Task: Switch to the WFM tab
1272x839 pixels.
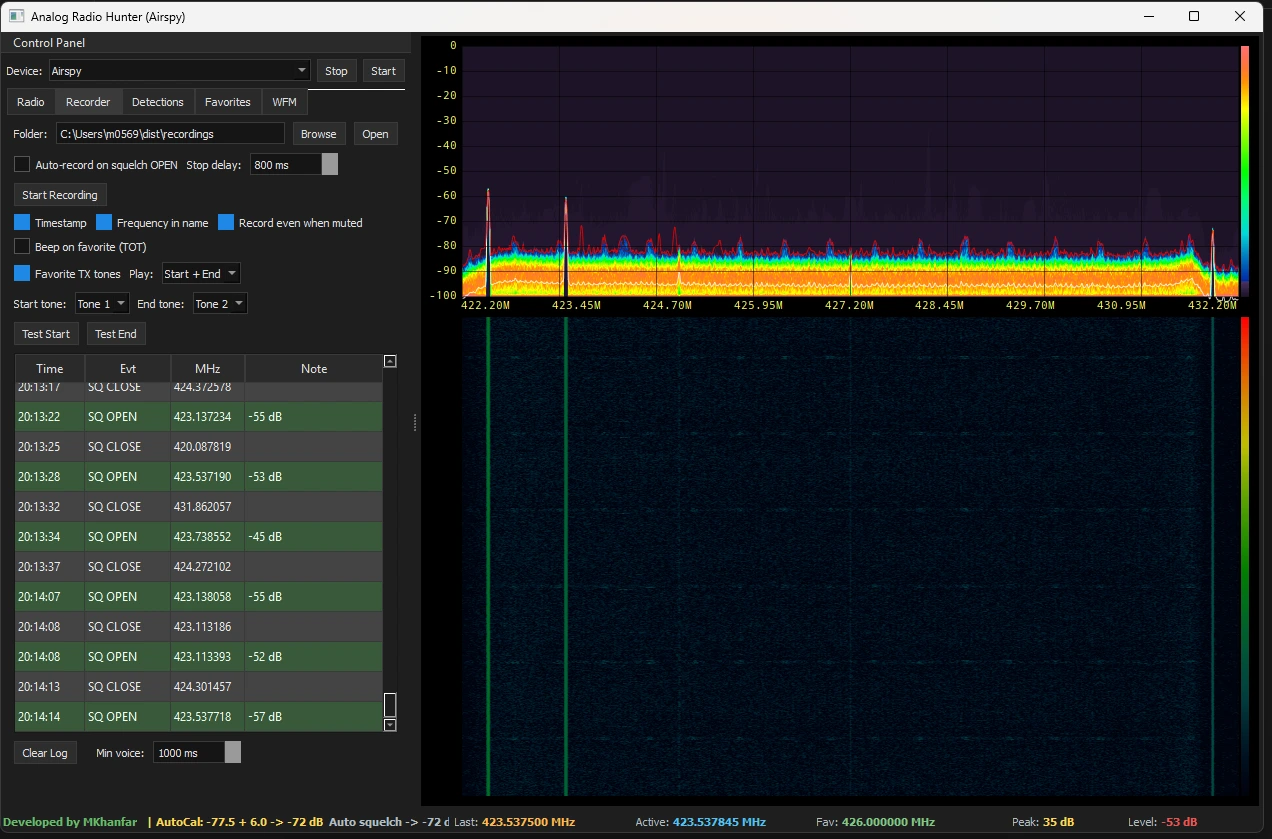Action: coord(284,101)
